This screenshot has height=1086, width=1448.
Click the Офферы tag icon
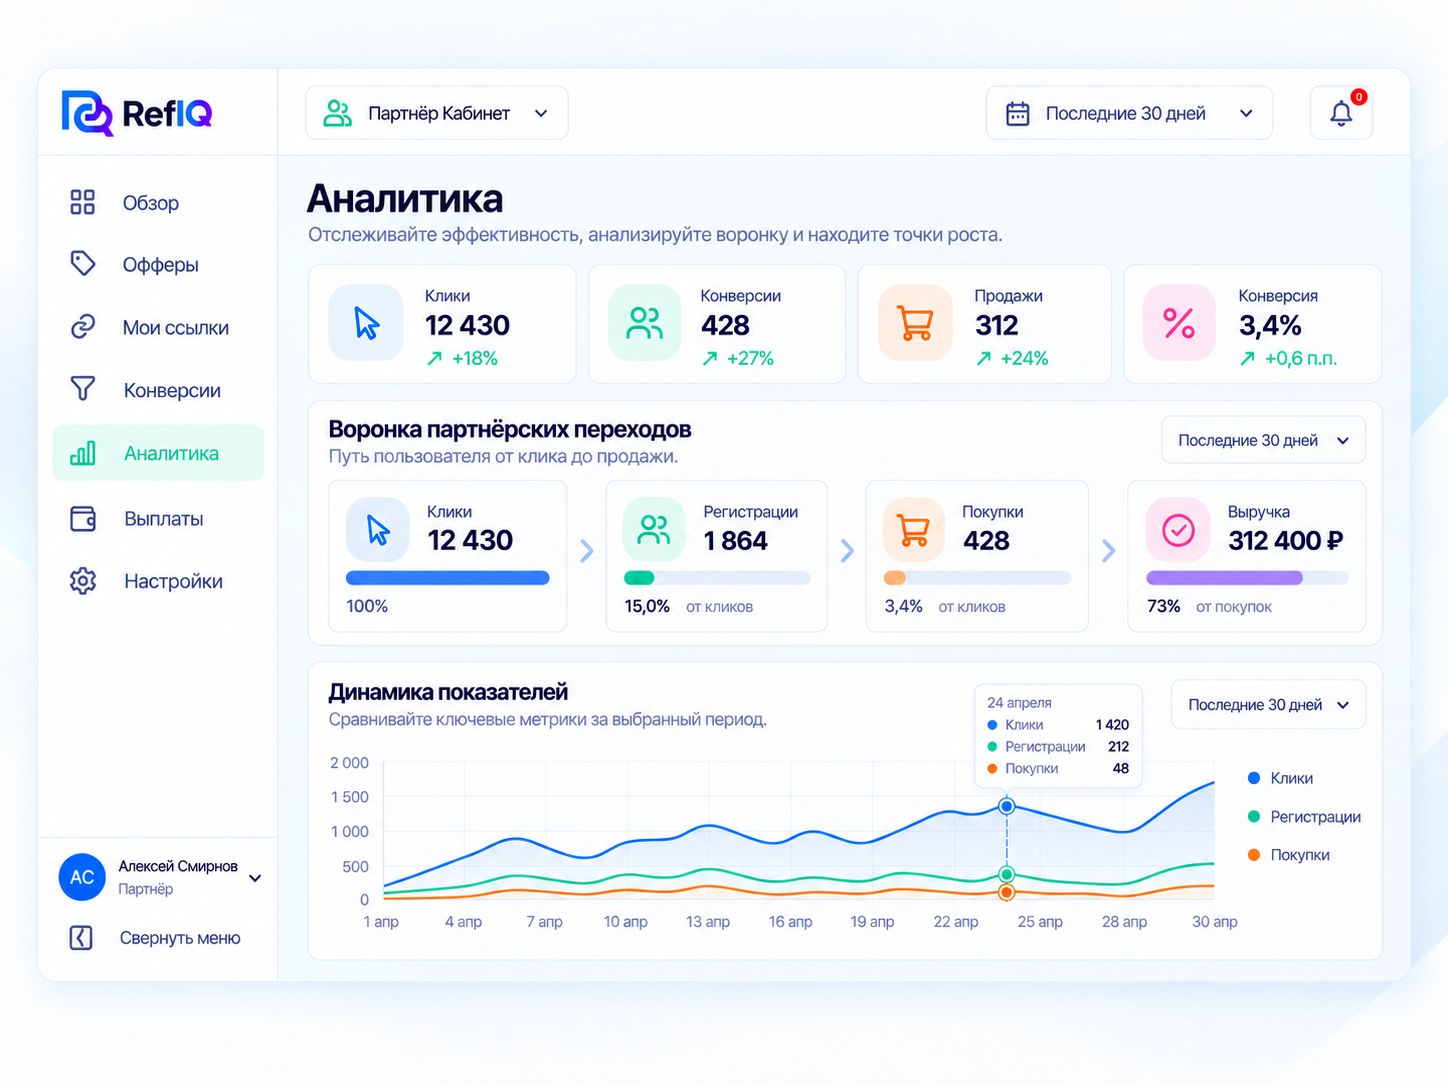click(x=83, y=264)
